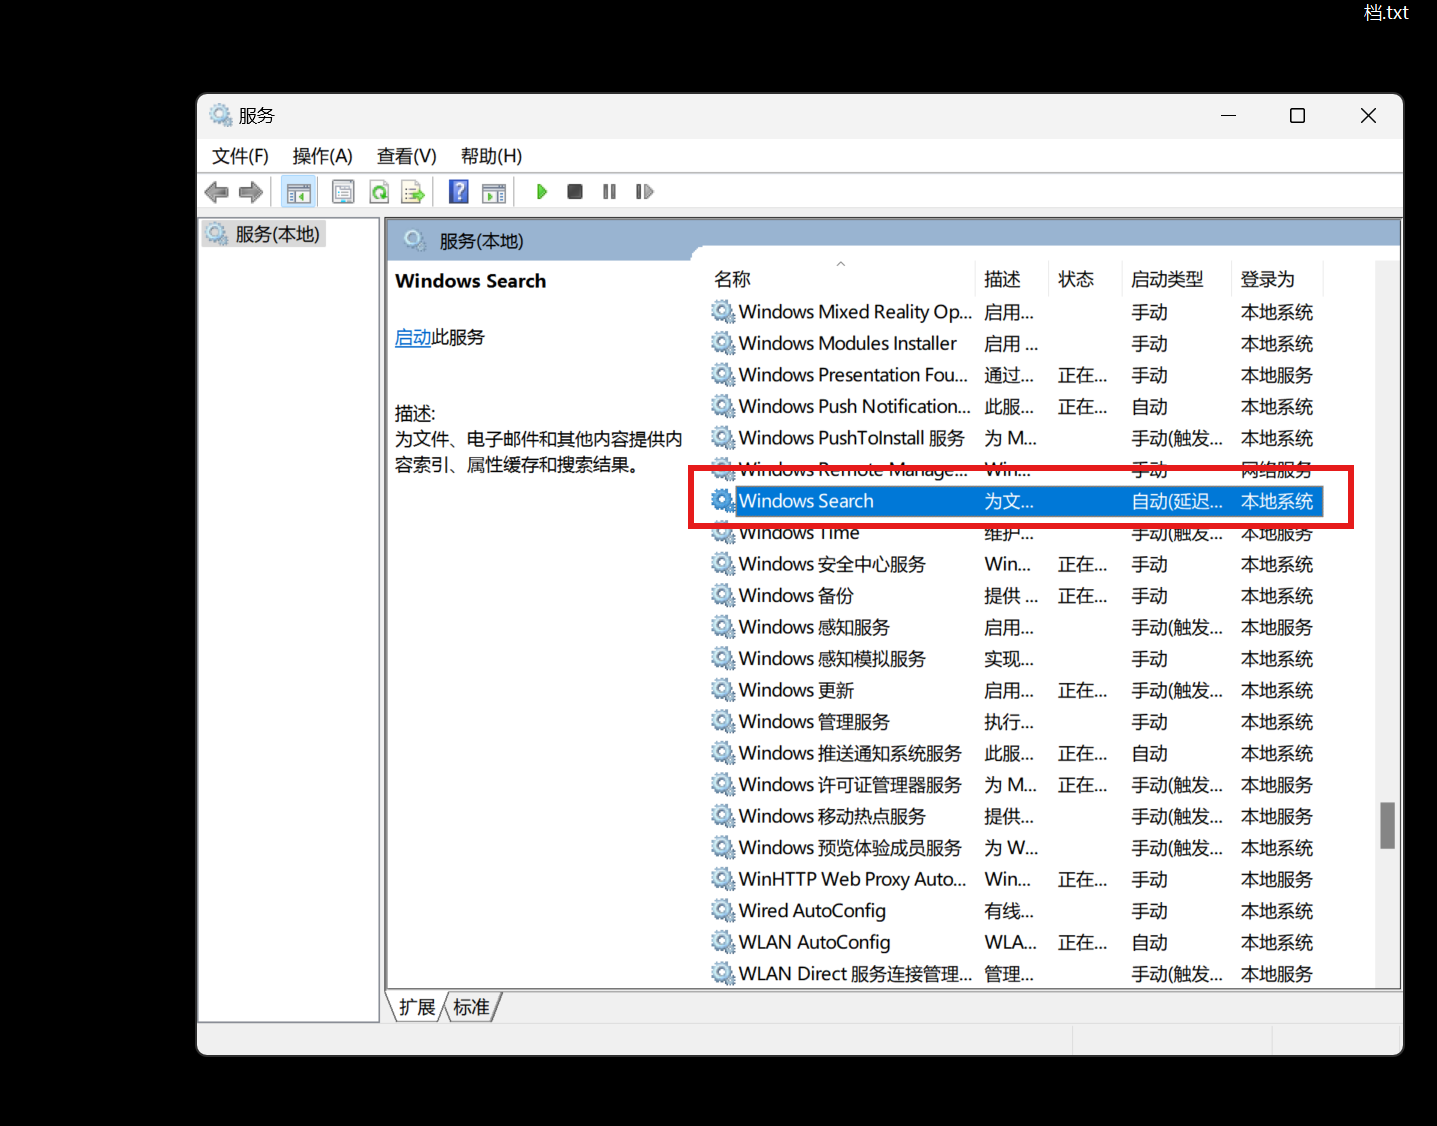Click gear icon of Windows Modules Installer row
This screenshot has height=1126, width=1437.
723,344
